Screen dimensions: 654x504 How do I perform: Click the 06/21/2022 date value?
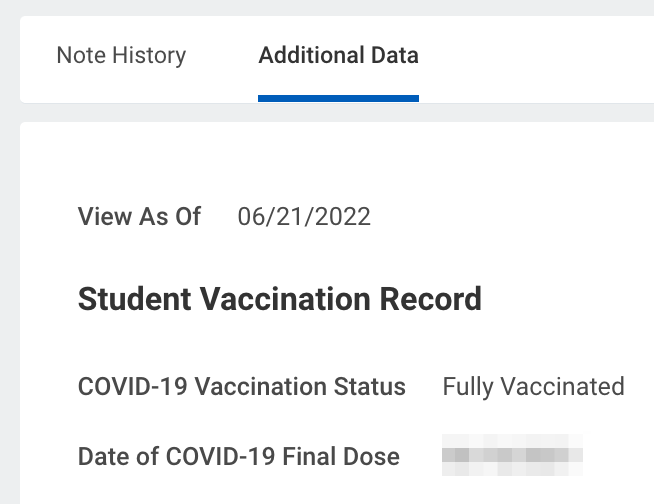point(304,217)
